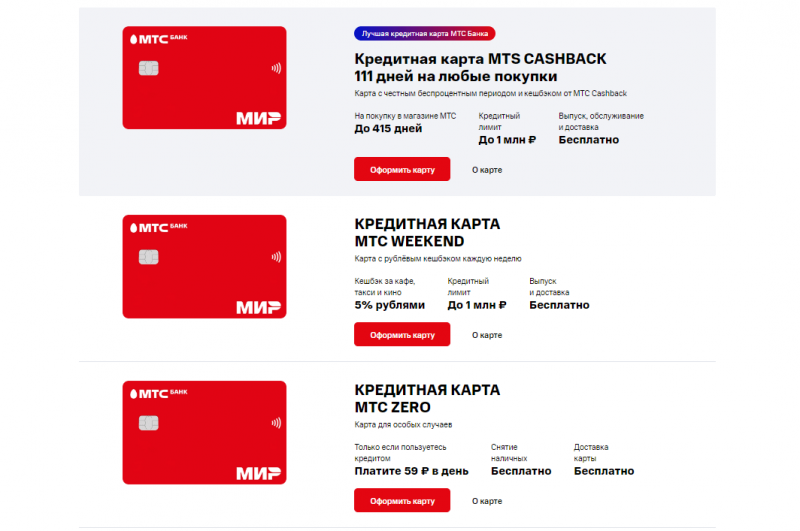
Task: Open 'О карте' link for МТС ZERO
Action: point(487,500)
